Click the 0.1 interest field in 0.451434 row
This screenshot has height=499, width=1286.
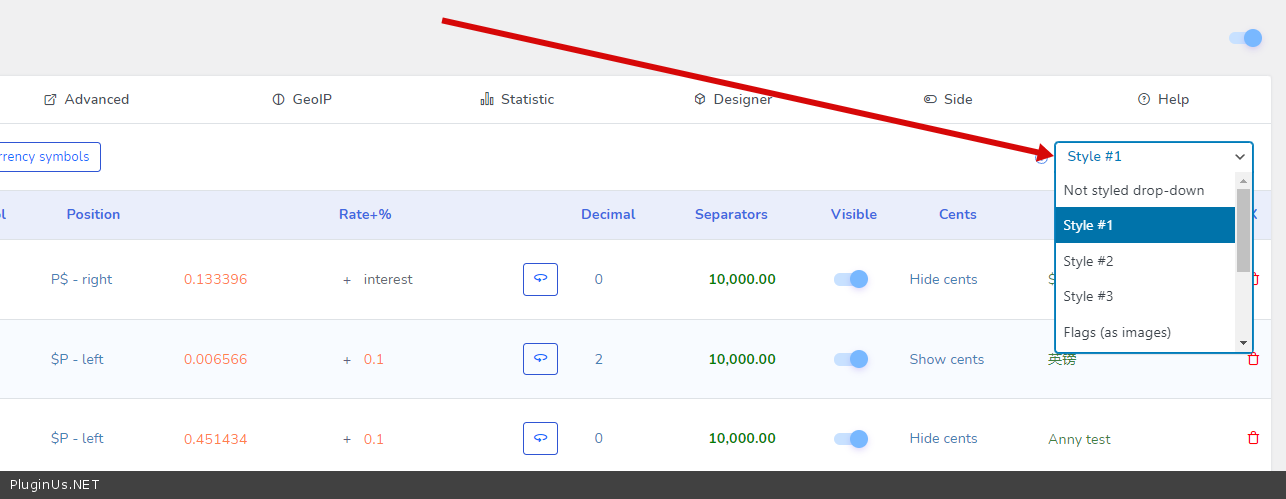tap(374, 439)
